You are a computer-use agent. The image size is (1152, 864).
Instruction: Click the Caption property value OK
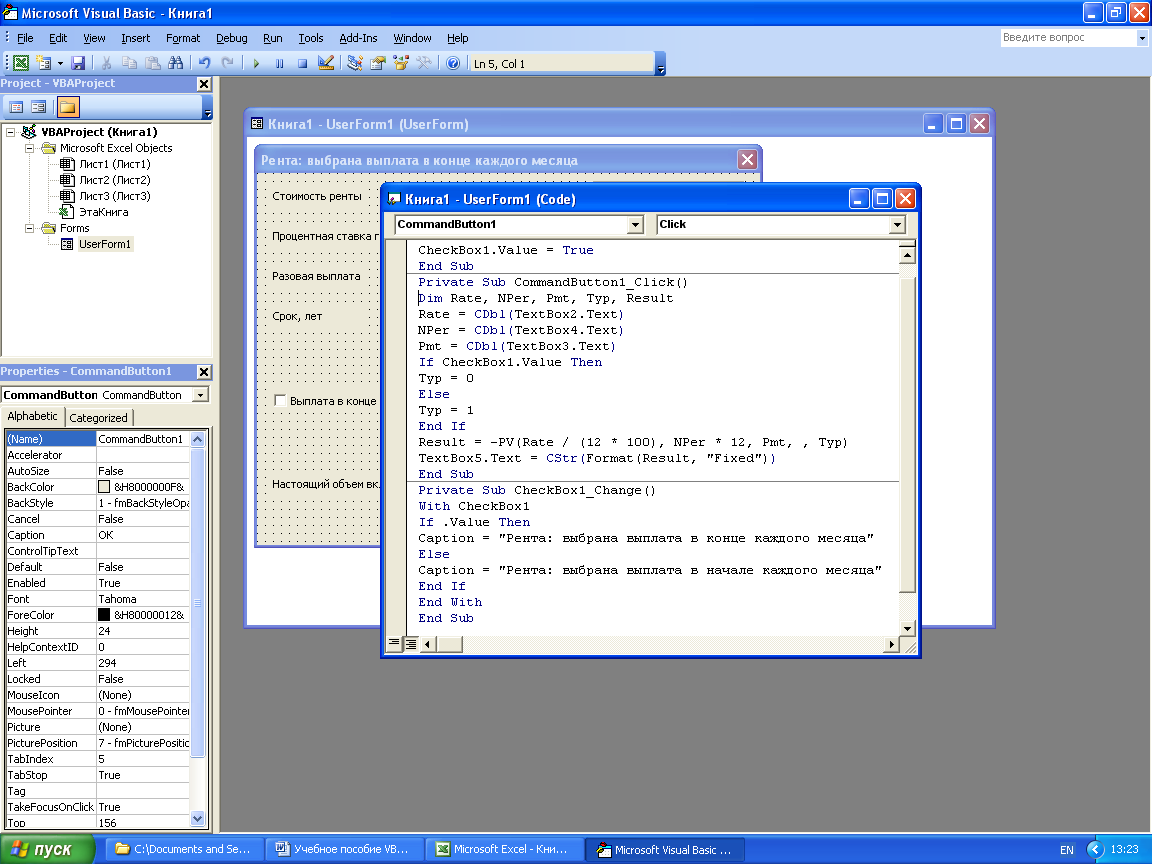(143, 535)
